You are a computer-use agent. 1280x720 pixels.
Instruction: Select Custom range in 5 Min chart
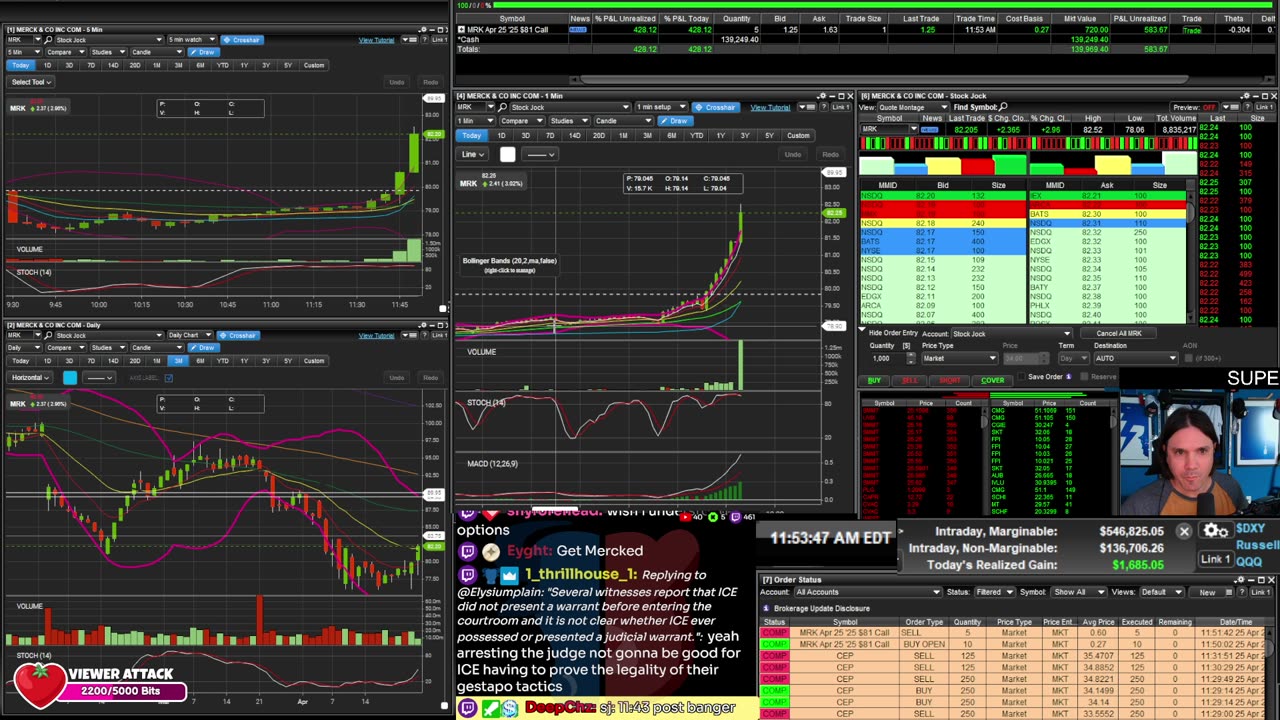[x=314, y=65]
